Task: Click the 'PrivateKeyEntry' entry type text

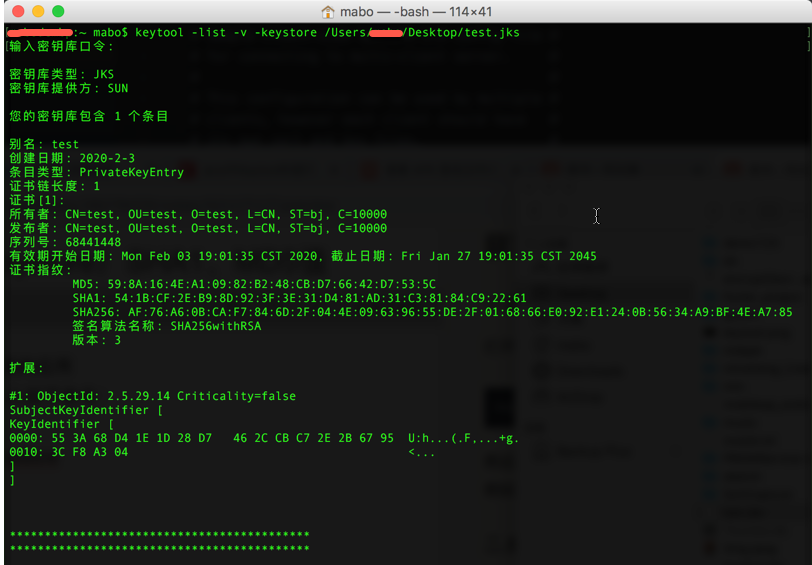Action: pyautogui.click(x=132, y=172)
